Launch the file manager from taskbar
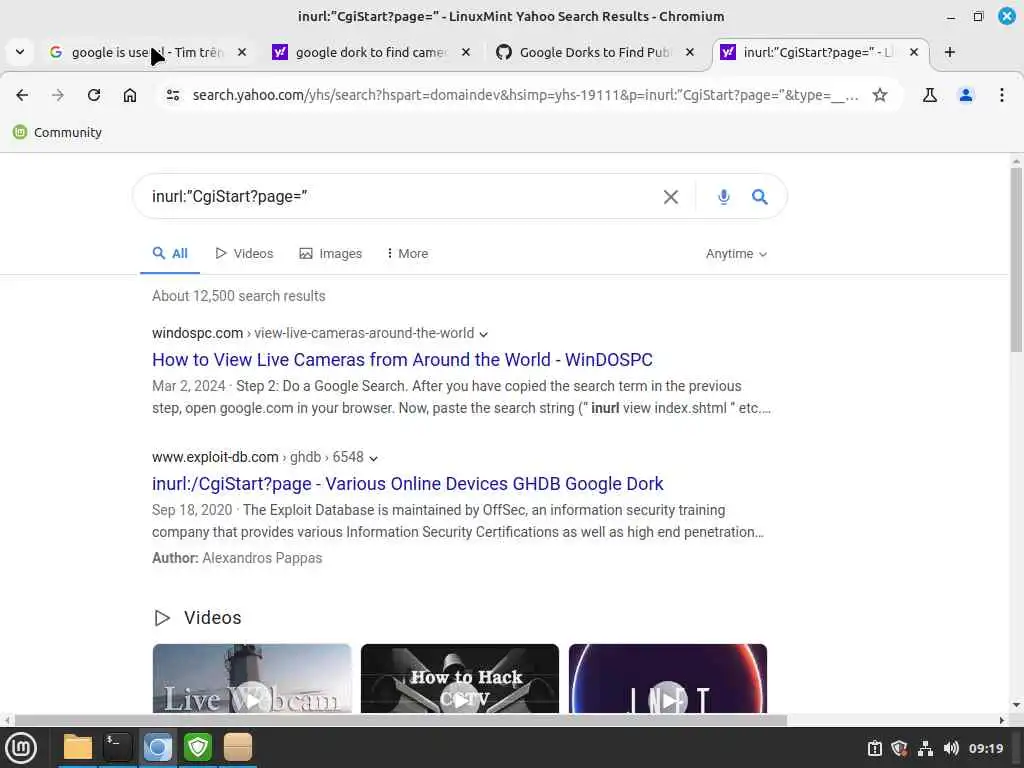 [x=77, y=747]
